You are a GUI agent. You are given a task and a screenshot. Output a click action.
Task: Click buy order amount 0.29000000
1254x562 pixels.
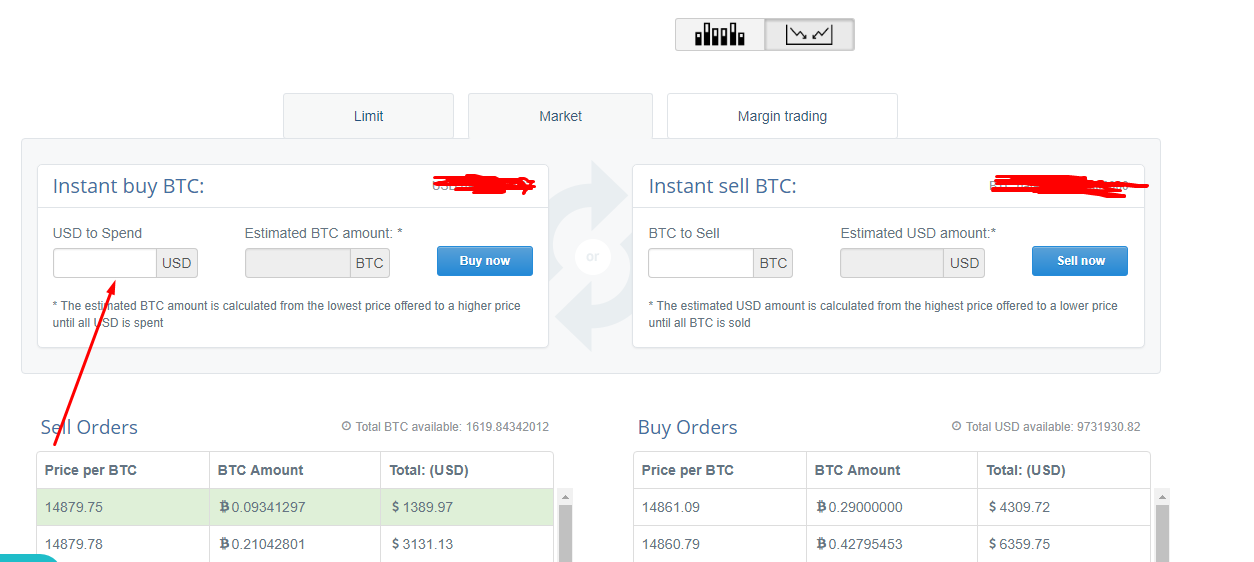tap(859, 507)
